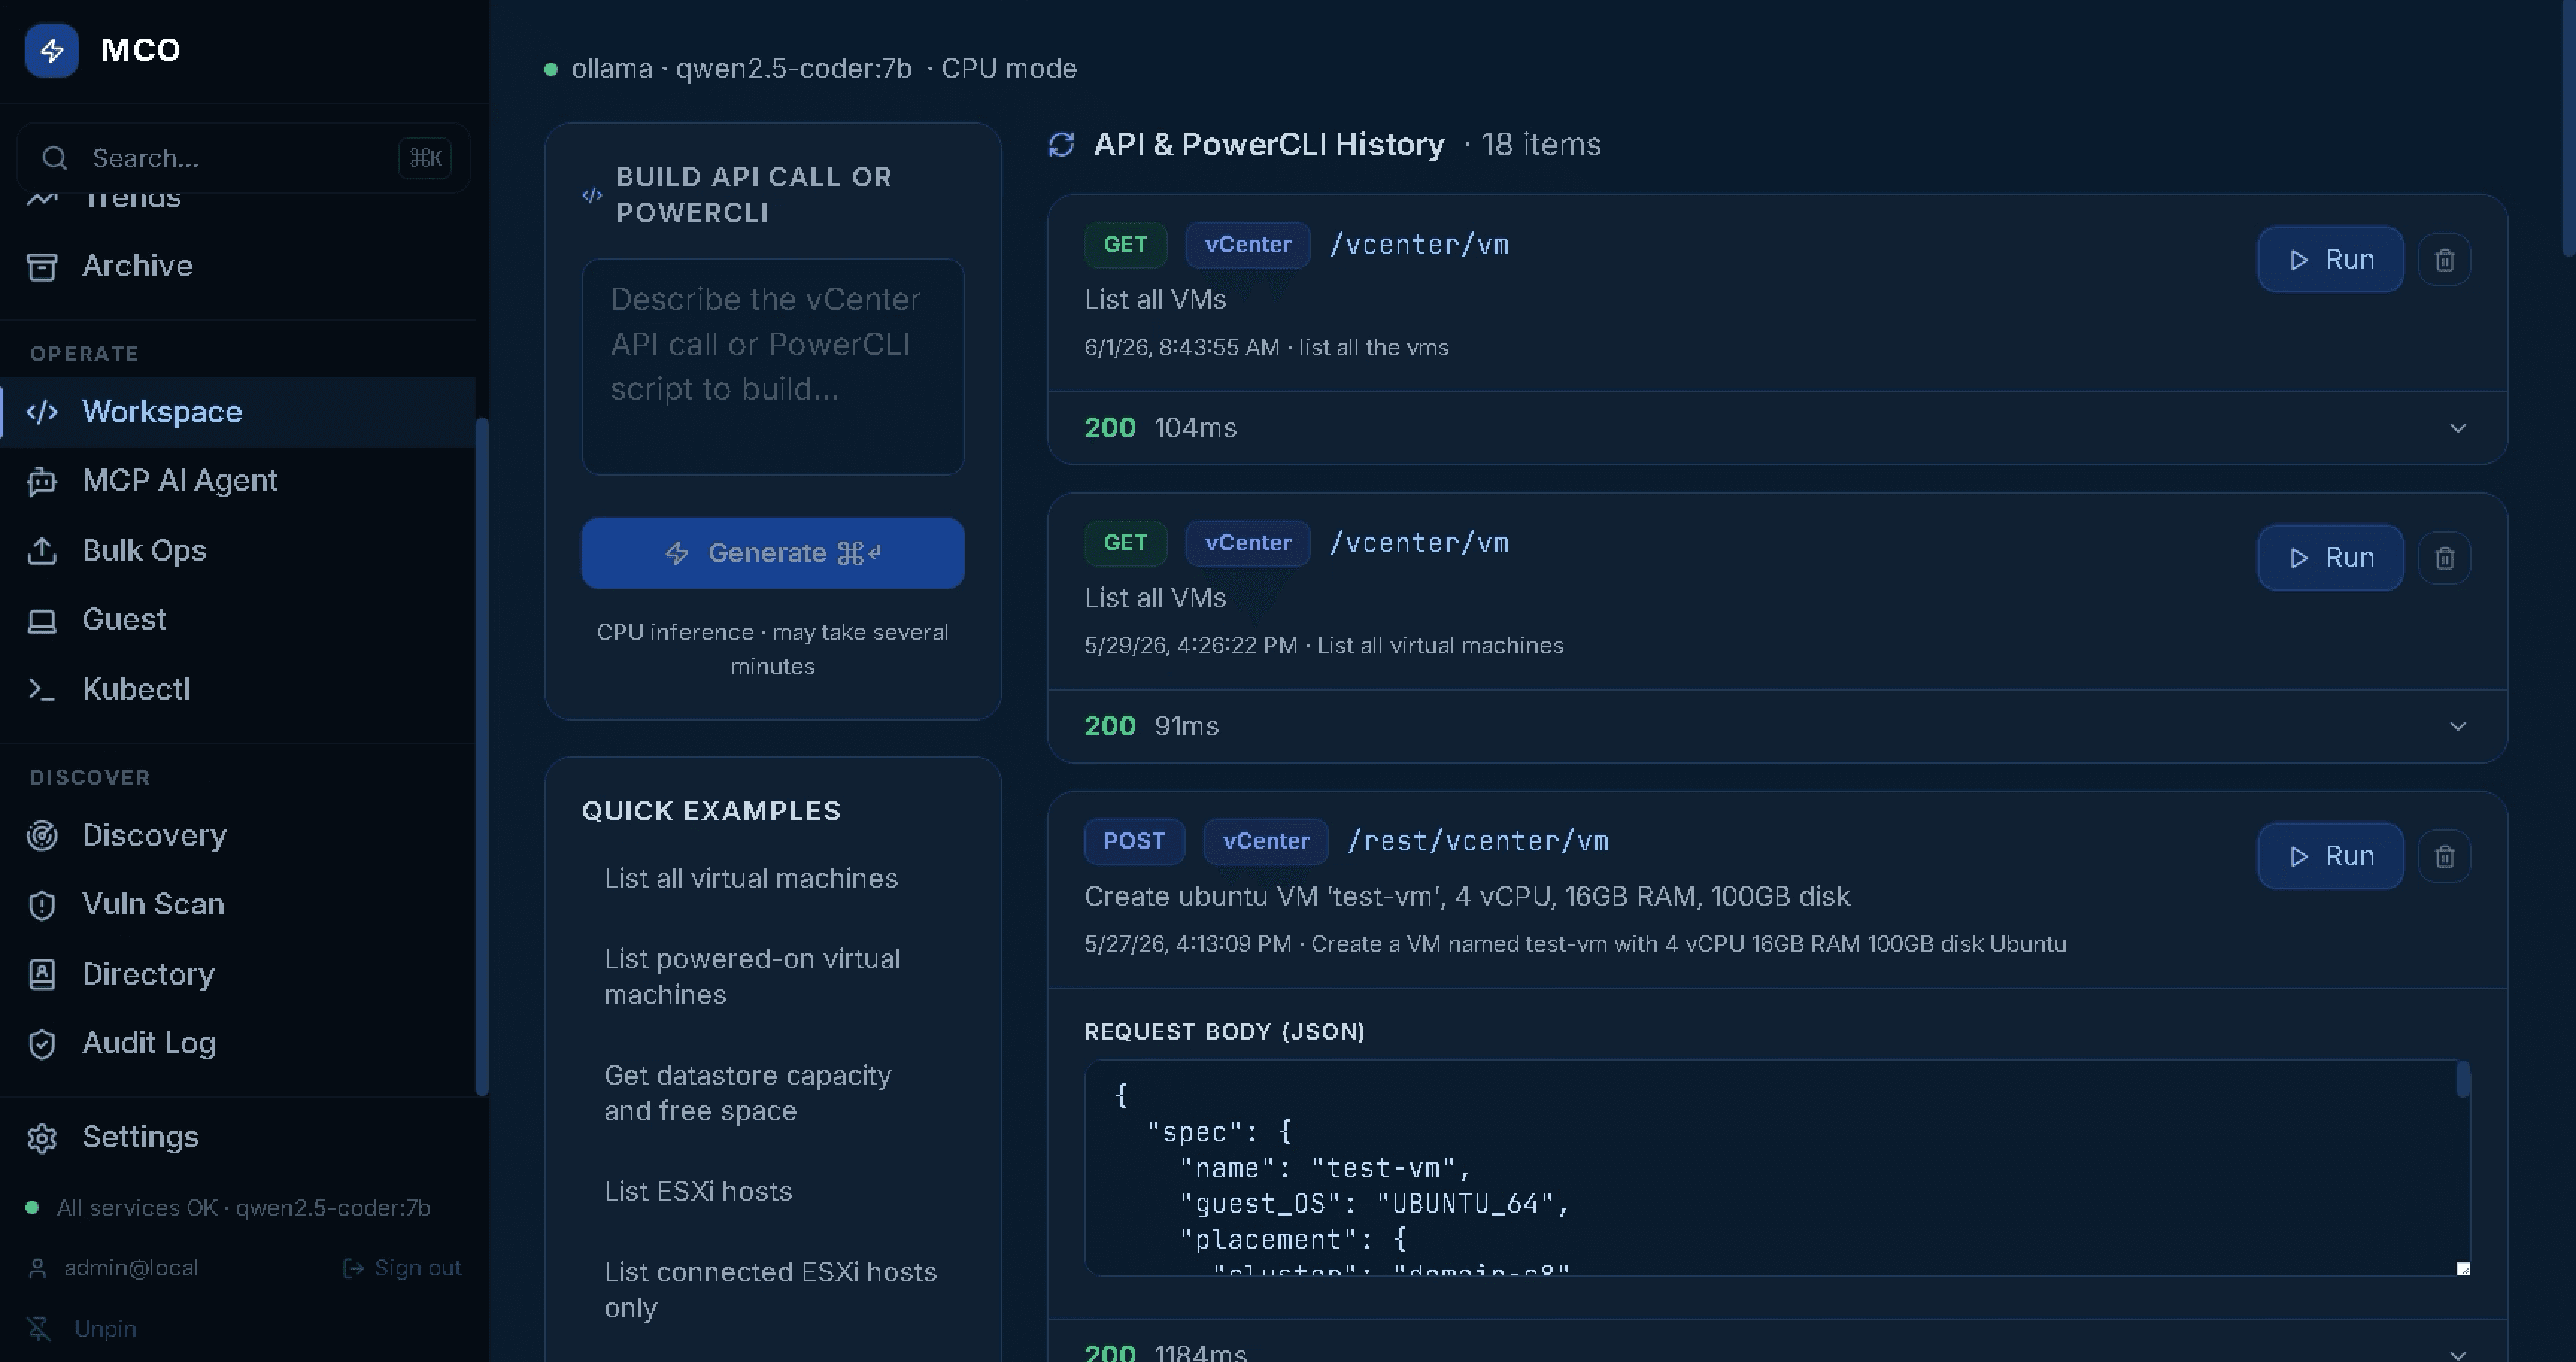Viewport: 2576px width, 1362px height.
Task: Click the Discovery radar icon
Action: [x=42, y=835]
